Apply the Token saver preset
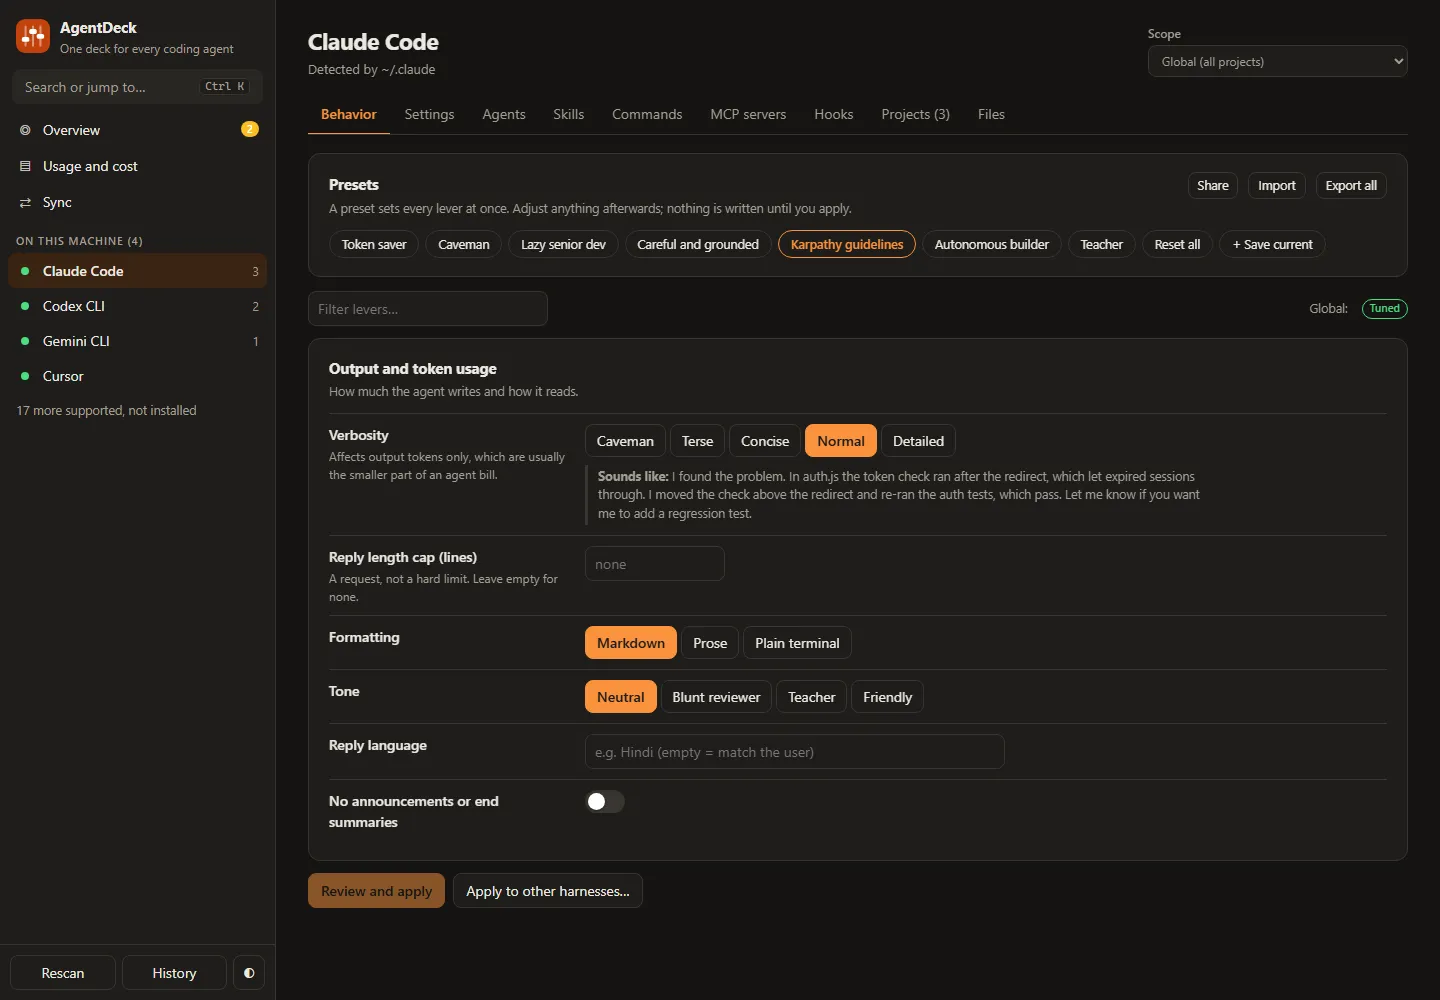The image size is (1440, 1000). tap(374, 244)
